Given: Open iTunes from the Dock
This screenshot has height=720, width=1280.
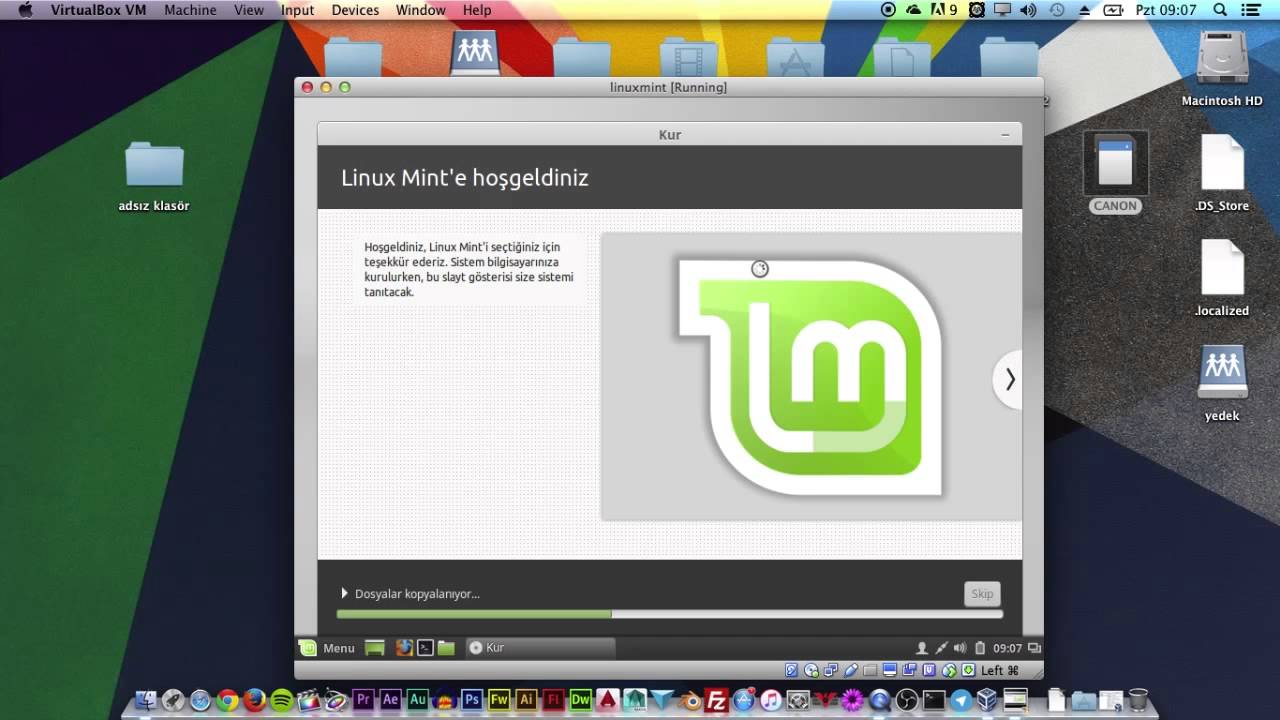Looking at the screenshot, I should point(770,700).
